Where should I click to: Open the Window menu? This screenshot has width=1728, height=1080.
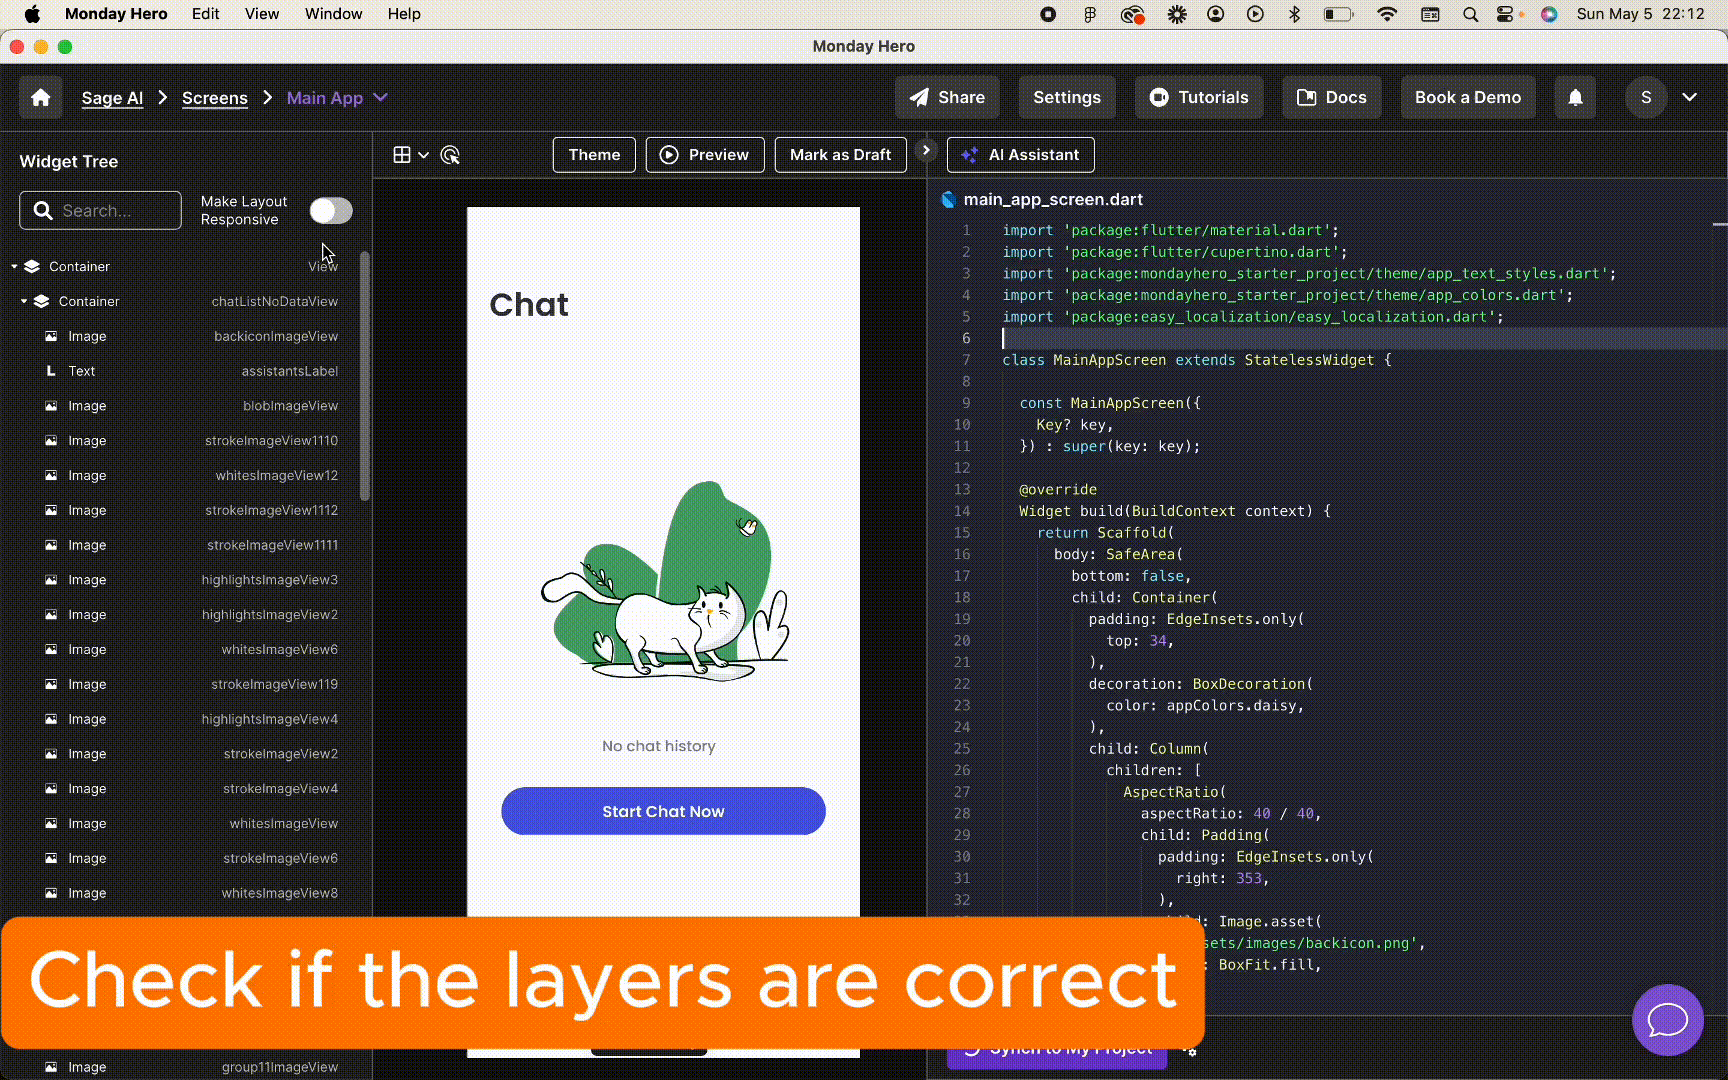pyautogui.click(x=333, y=14)
